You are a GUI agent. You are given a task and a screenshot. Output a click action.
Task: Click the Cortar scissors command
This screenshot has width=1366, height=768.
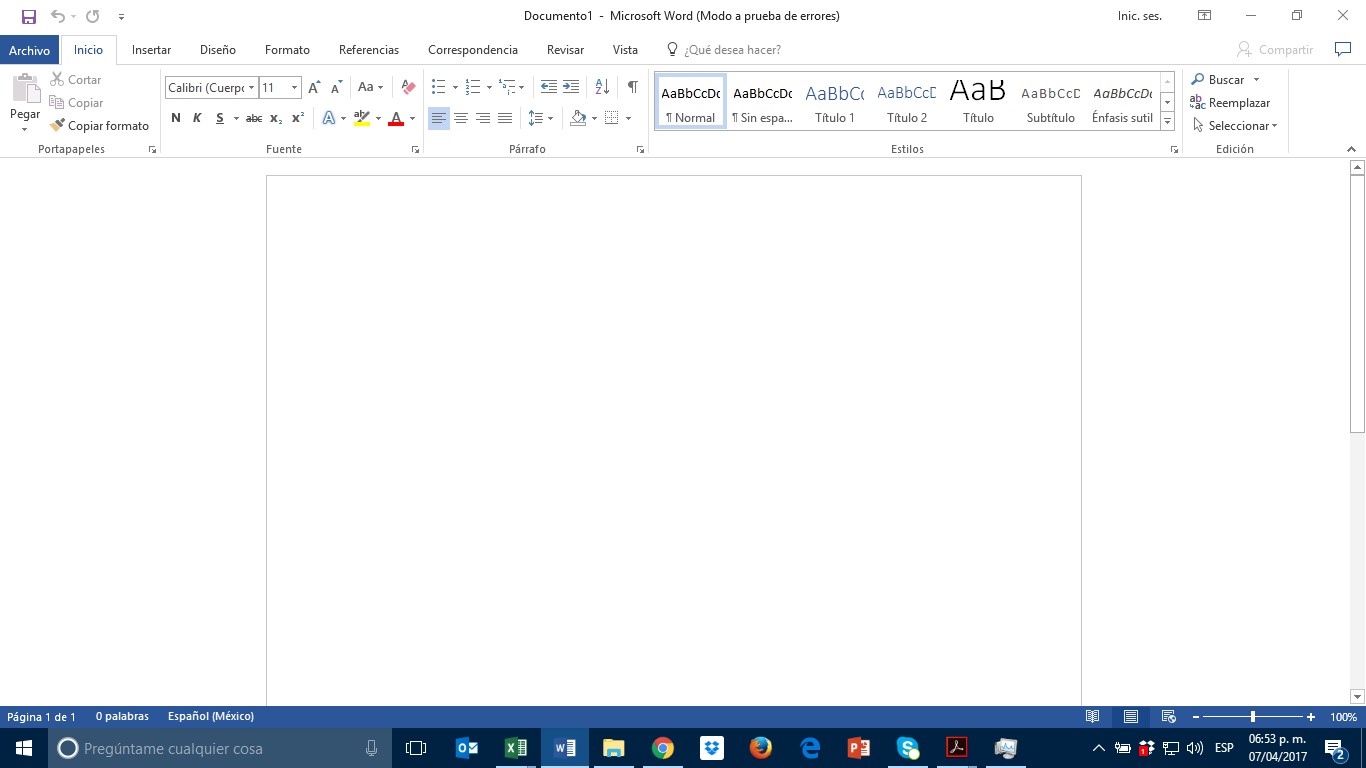[76, 80]
